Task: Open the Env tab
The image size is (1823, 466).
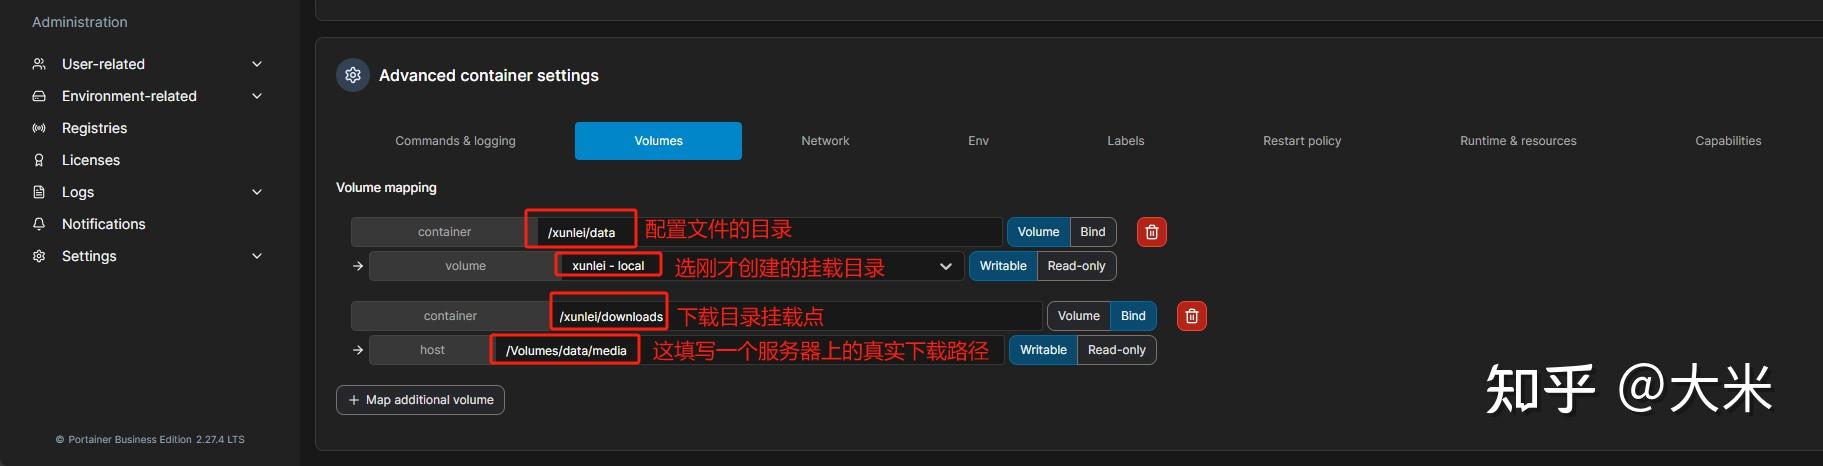Action: tap(978, 141)
